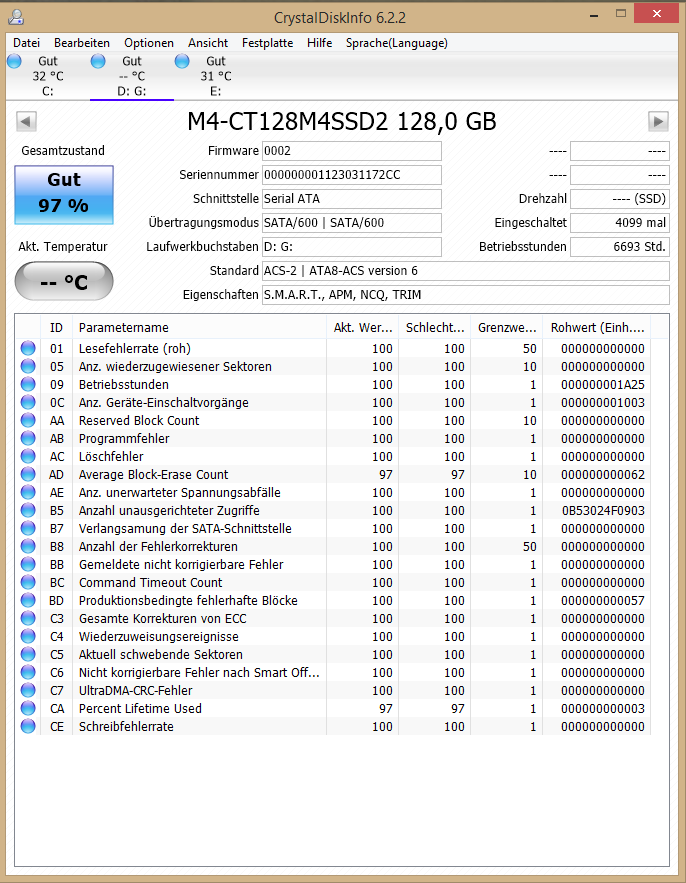This screenshot has height=883, width=686.
Task: Click the Grenzwe... column header
Action: tap(506, 328)
